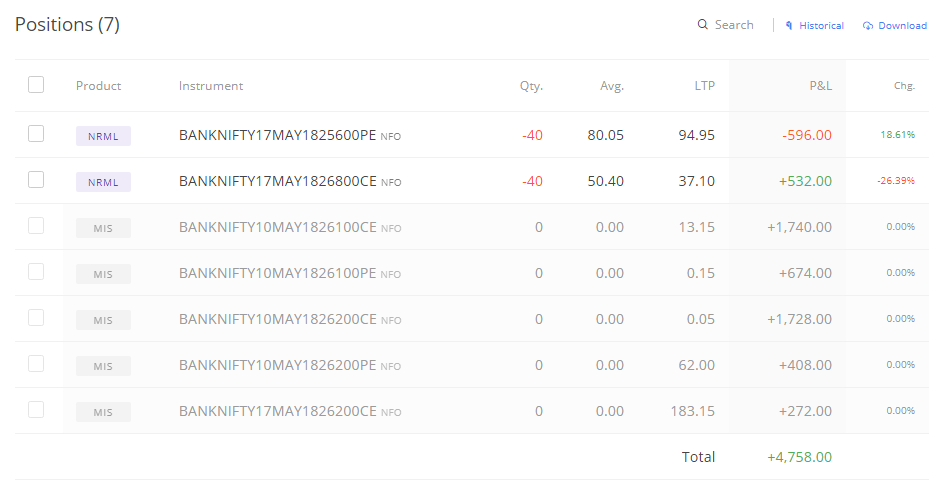The height and width of the screenshot is (482, 938).
Task: Sort by the LTP column header
Action: pos(705,86)
